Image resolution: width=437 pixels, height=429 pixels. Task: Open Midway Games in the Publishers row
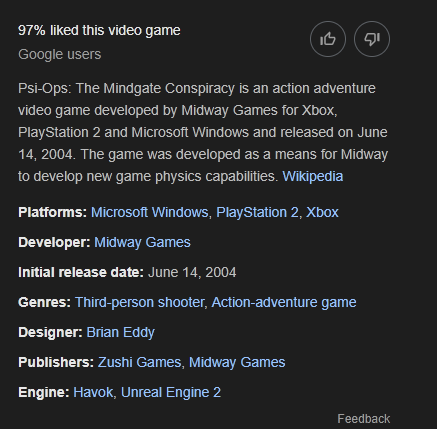tap(237, 362)
